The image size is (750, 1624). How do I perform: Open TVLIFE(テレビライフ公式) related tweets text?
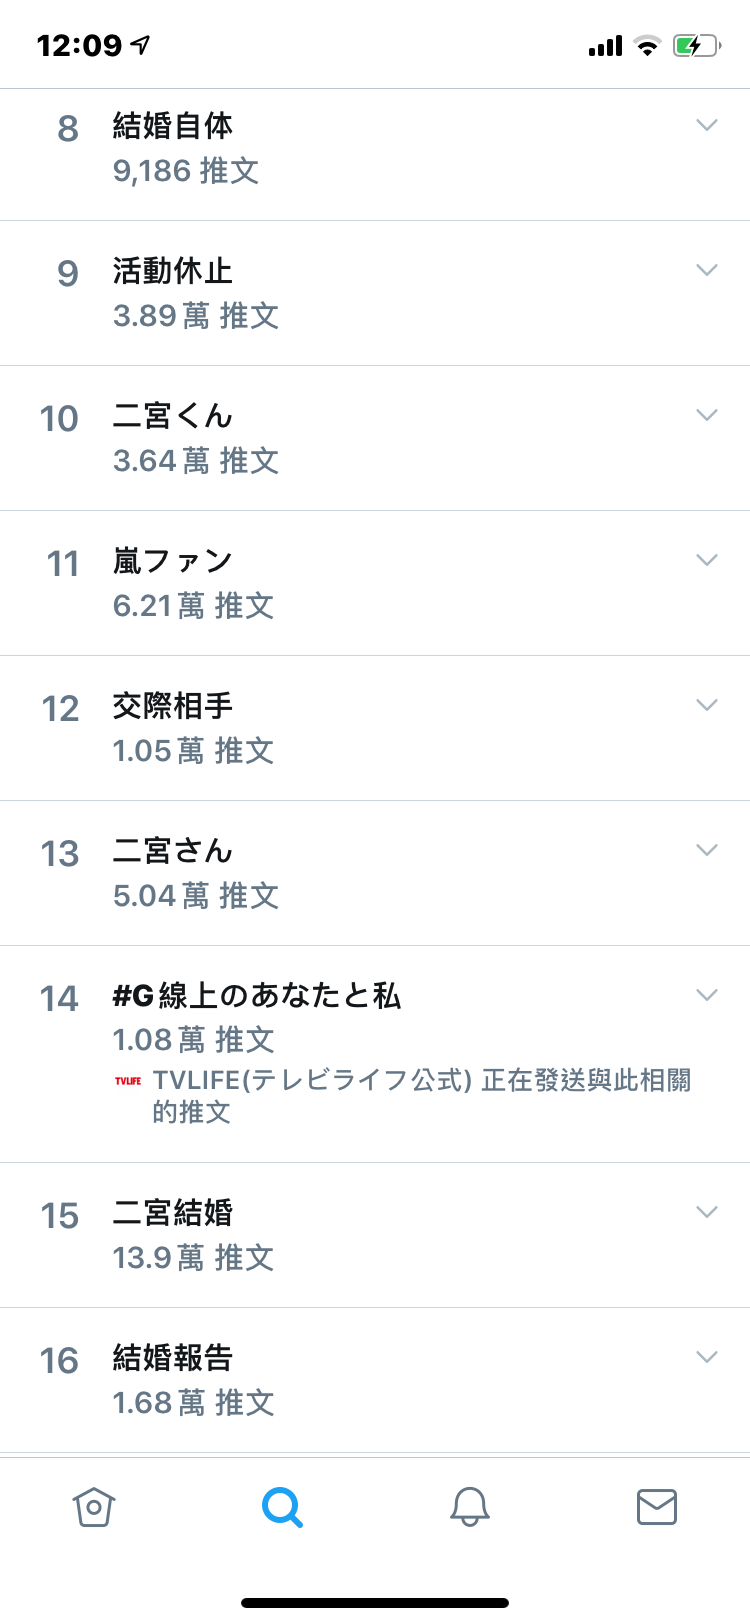[421, 1096]
